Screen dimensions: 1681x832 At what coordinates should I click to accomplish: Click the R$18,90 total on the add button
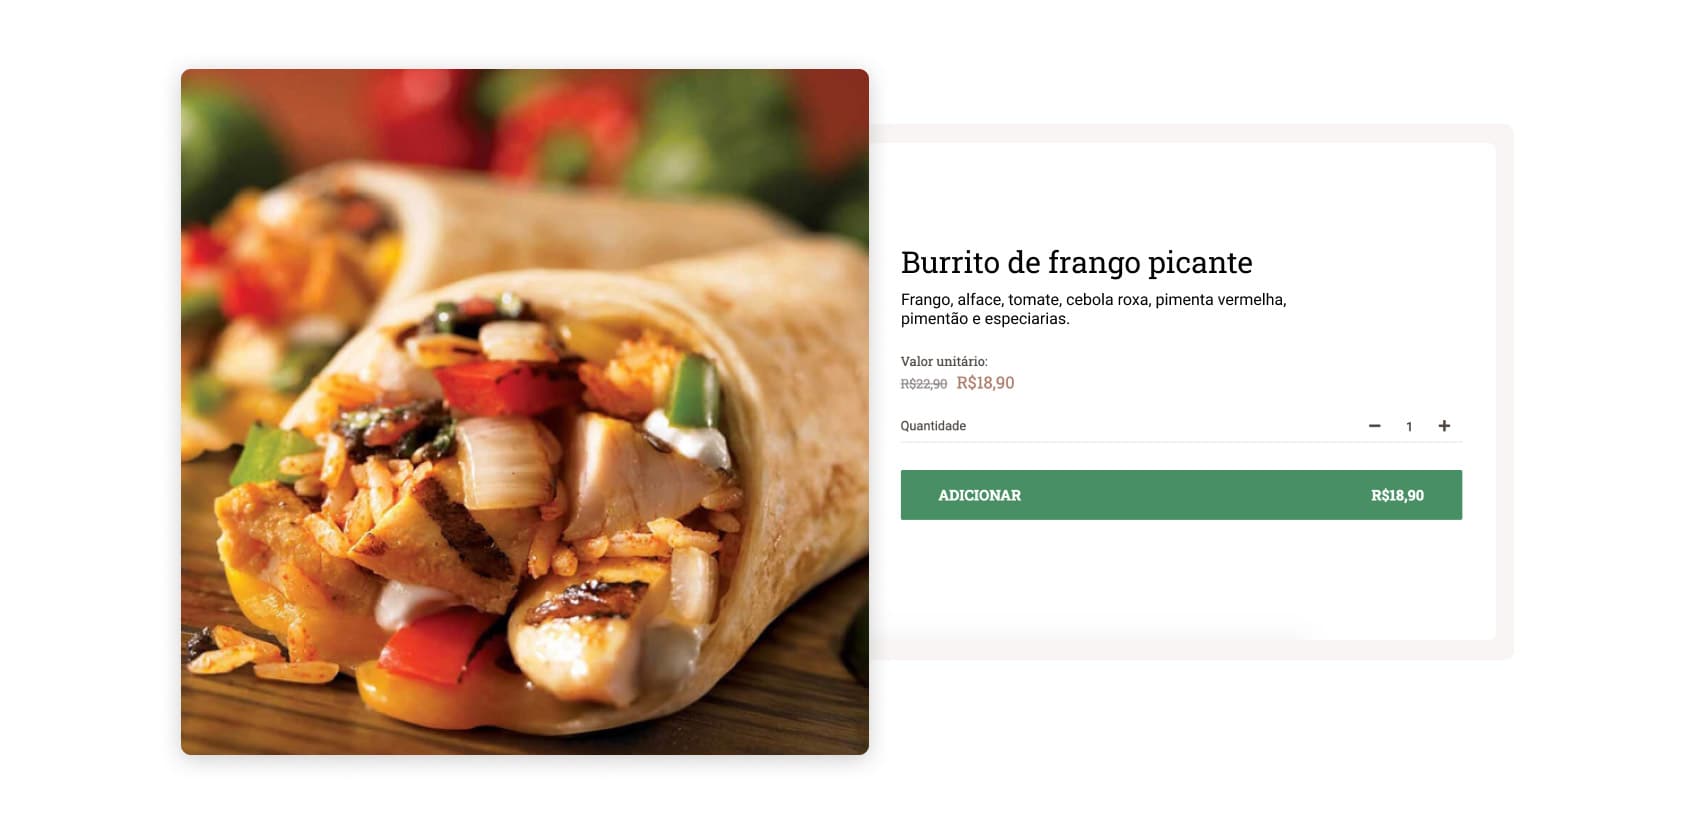coord(1397,495)
